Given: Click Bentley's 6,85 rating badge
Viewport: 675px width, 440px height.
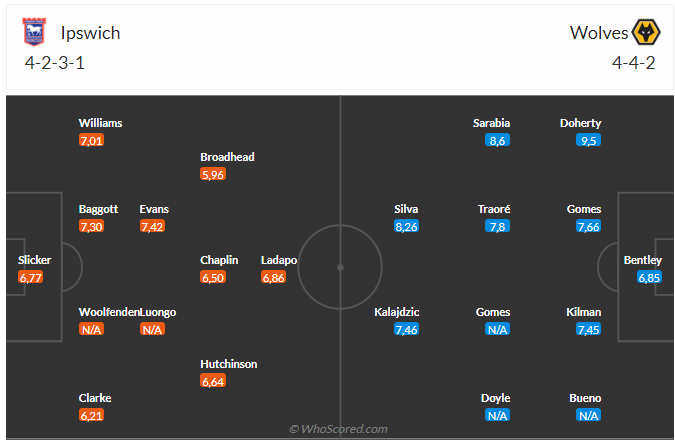Looking at the screenshot, I should tap(650, 277).
